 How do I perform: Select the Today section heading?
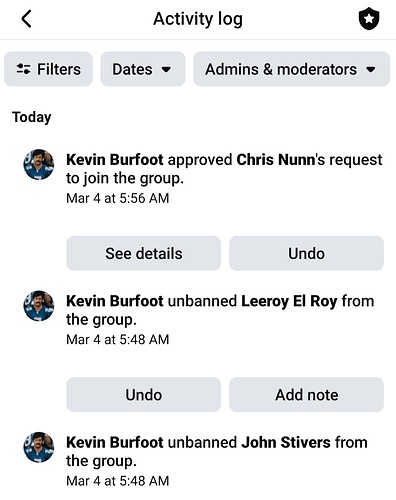tap(32, 117)
